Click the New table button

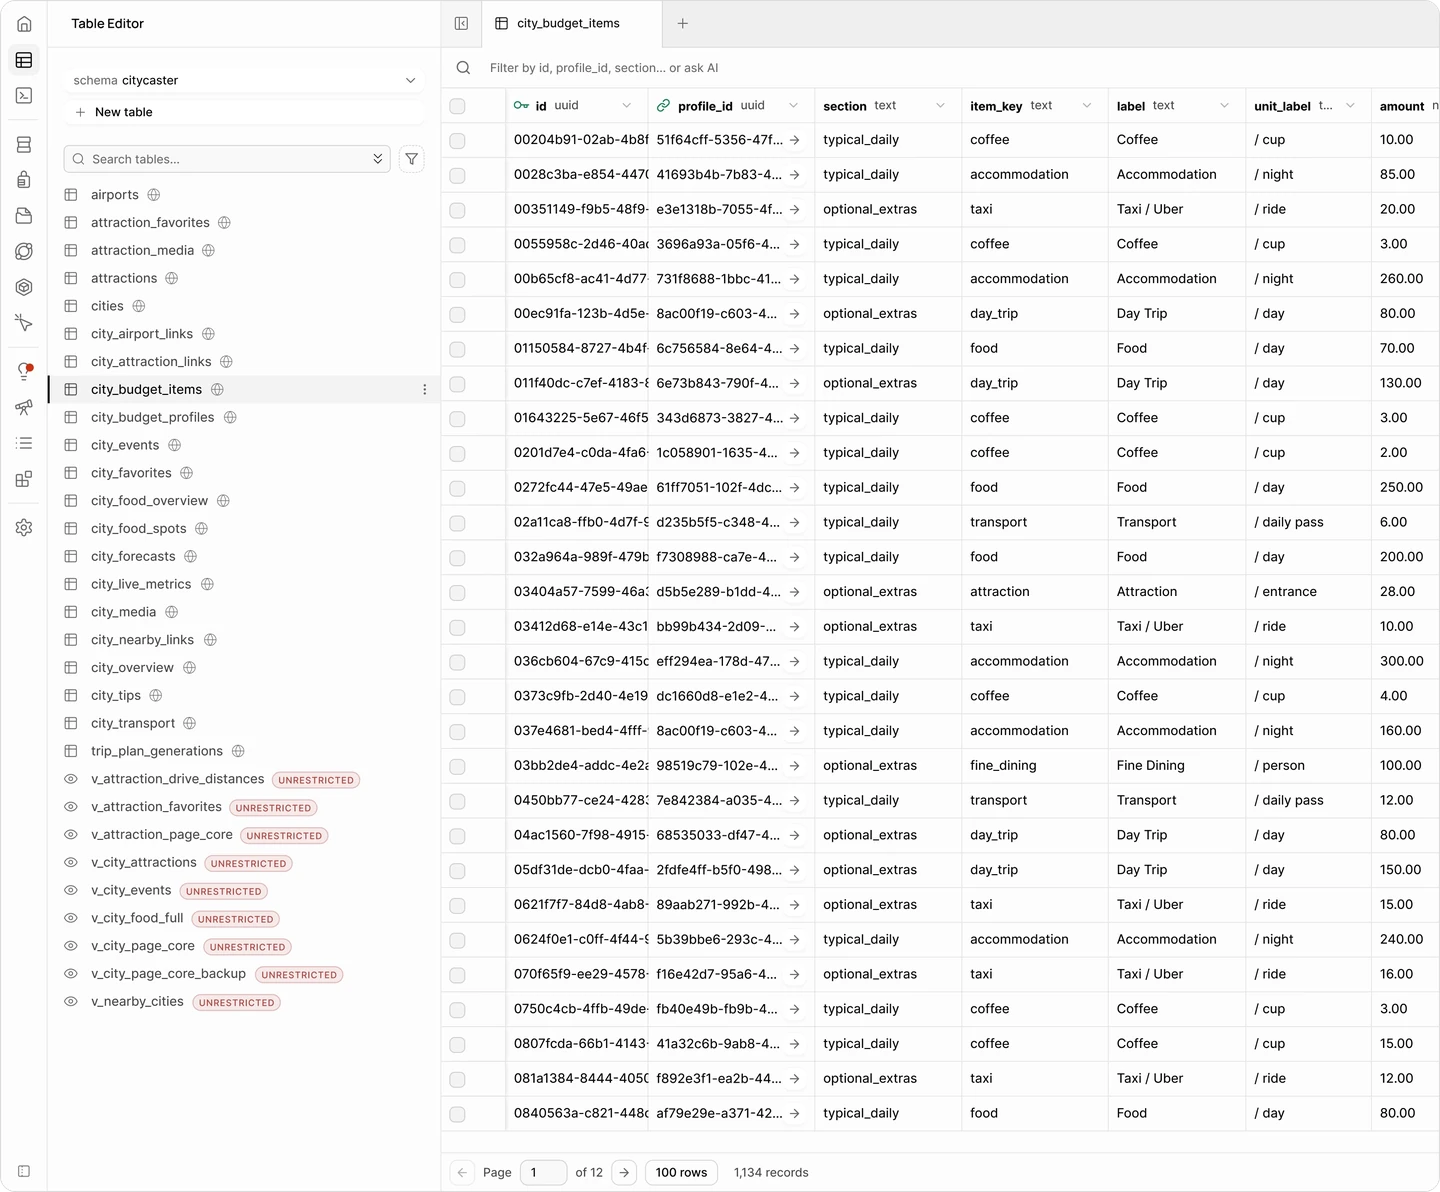[x=244, y=112]
